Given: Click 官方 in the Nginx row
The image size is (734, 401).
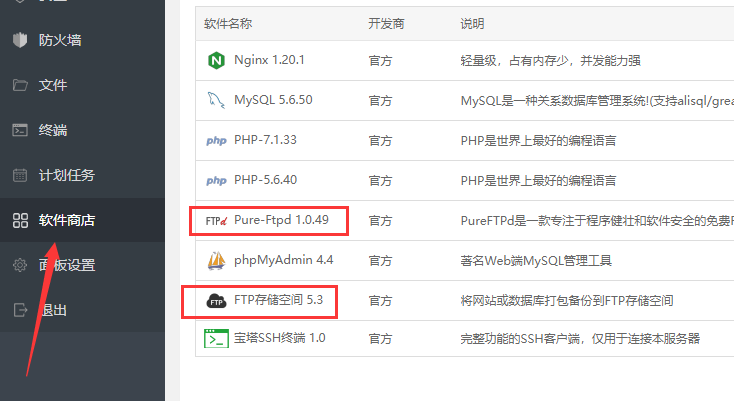Looking at the screenshot, I should point(380,61).
